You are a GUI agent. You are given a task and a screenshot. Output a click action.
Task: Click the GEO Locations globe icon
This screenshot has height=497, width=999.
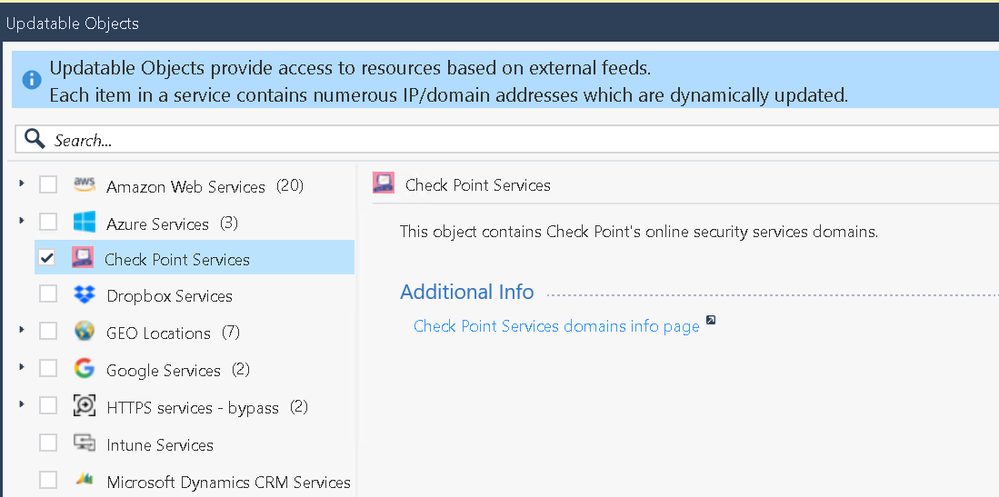84,331
